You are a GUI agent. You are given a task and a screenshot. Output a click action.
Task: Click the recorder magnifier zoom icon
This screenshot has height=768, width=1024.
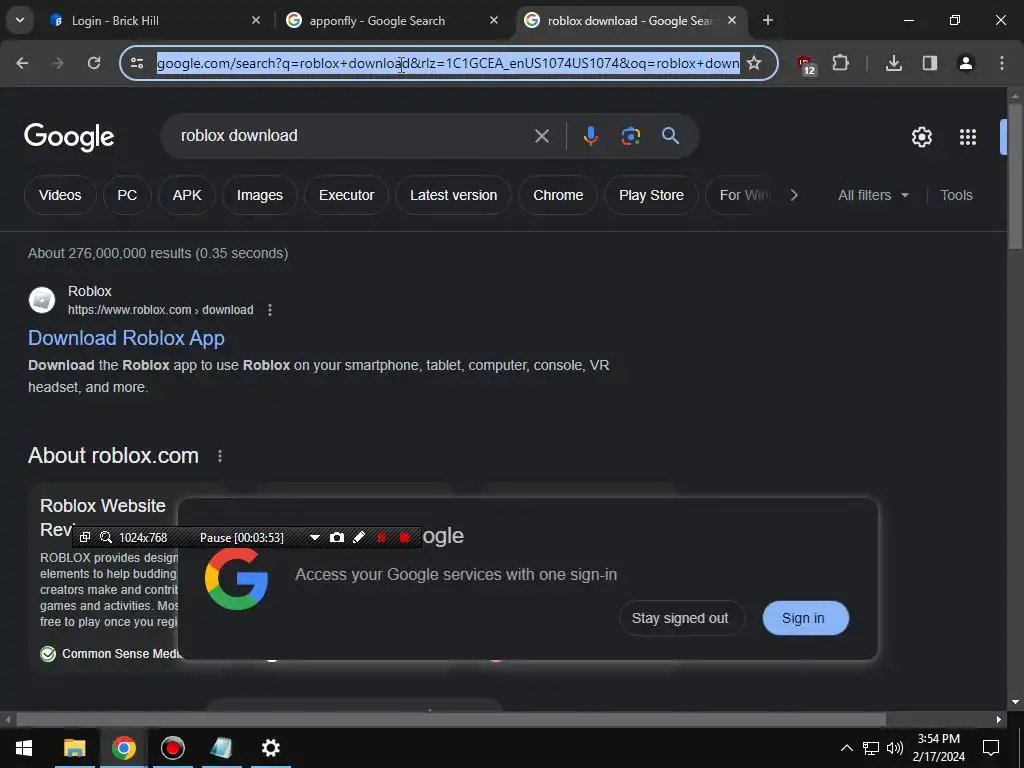point(106,537)
